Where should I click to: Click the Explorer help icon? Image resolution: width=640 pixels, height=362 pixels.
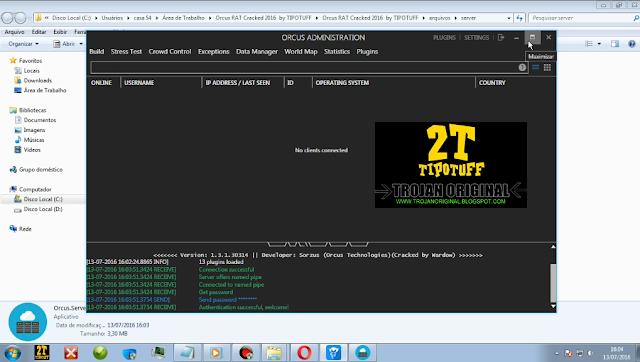tap(631, 44)
